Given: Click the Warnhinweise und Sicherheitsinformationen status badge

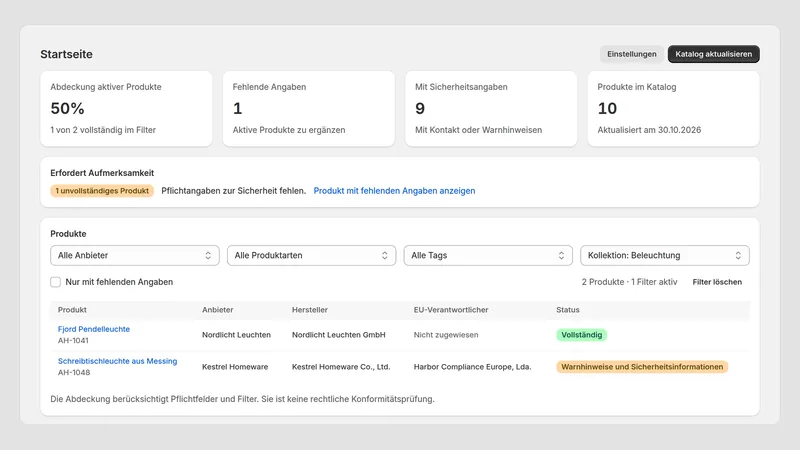Looking at the screenshot, I should click(x=642, y=367).
